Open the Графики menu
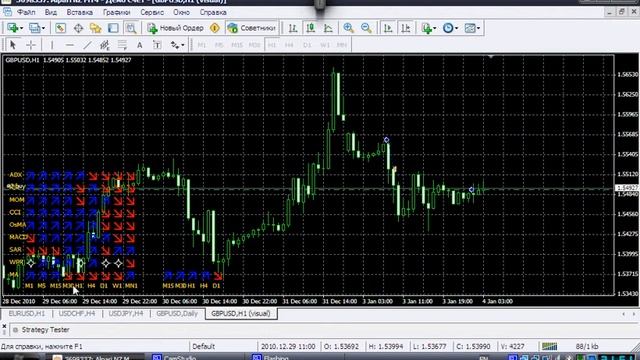Image resolution: width=640 pixels, height=360 pixels. [117, 12]
